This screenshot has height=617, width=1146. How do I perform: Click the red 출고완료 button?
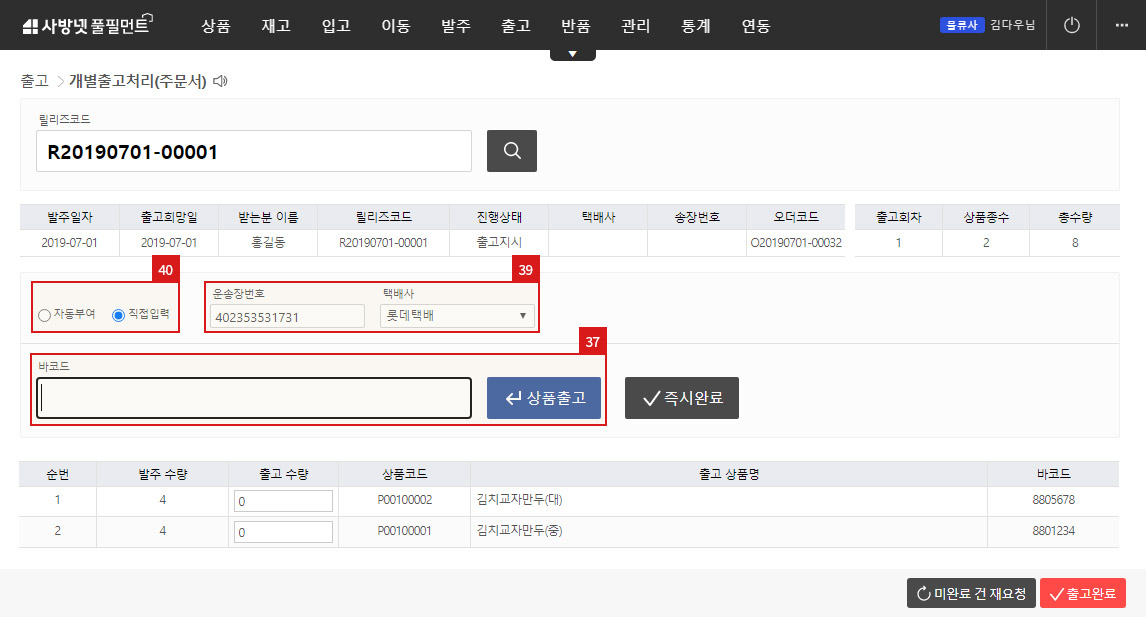click(1083, 592)
